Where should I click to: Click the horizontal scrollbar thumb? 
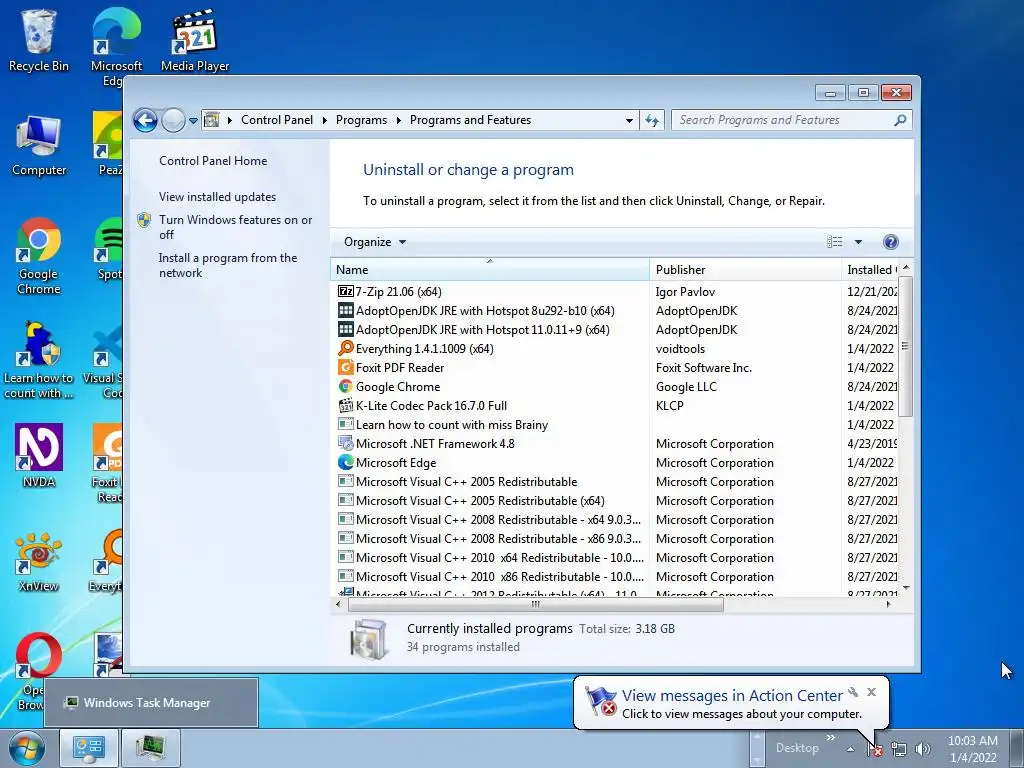coord(536,605)
